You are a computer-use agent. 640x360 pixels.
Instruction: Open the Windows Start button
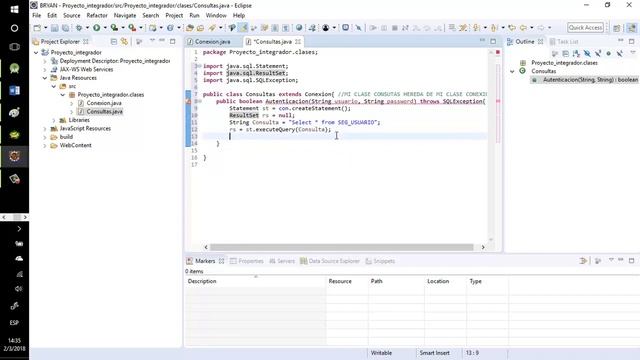(x=14, y=9)
